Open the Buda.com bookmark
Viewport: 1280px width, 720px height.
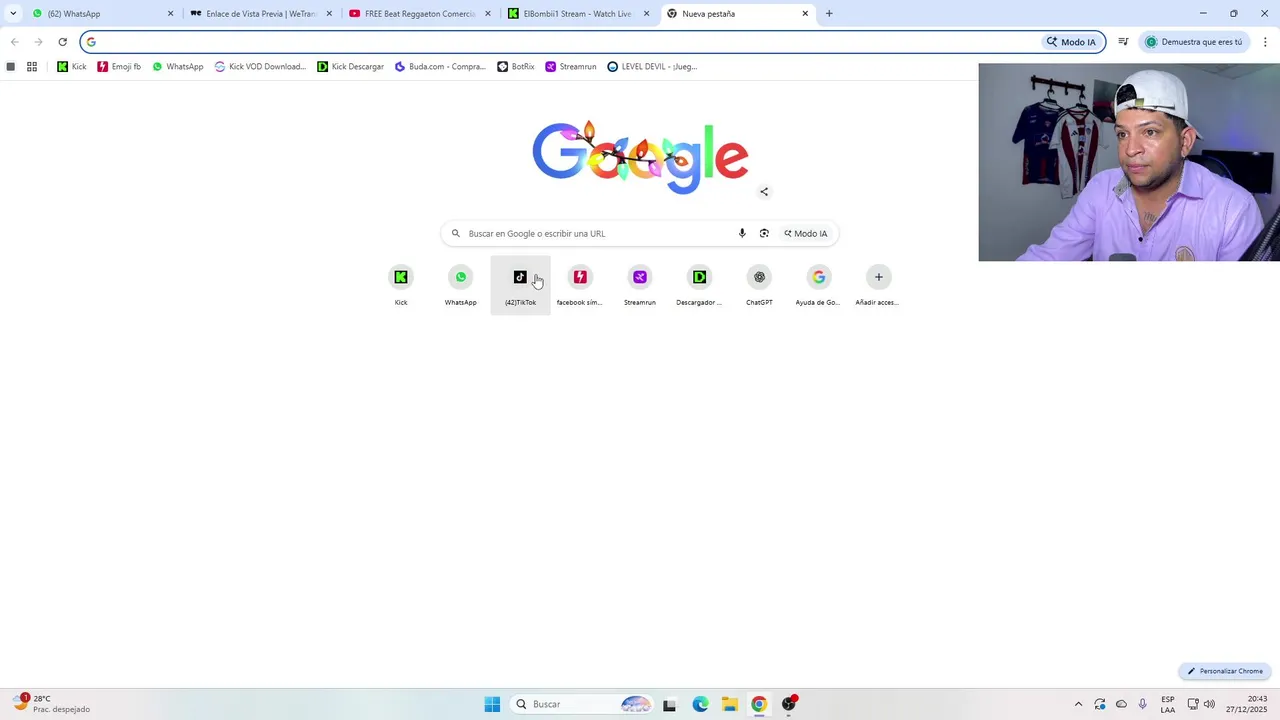point(440,67)
